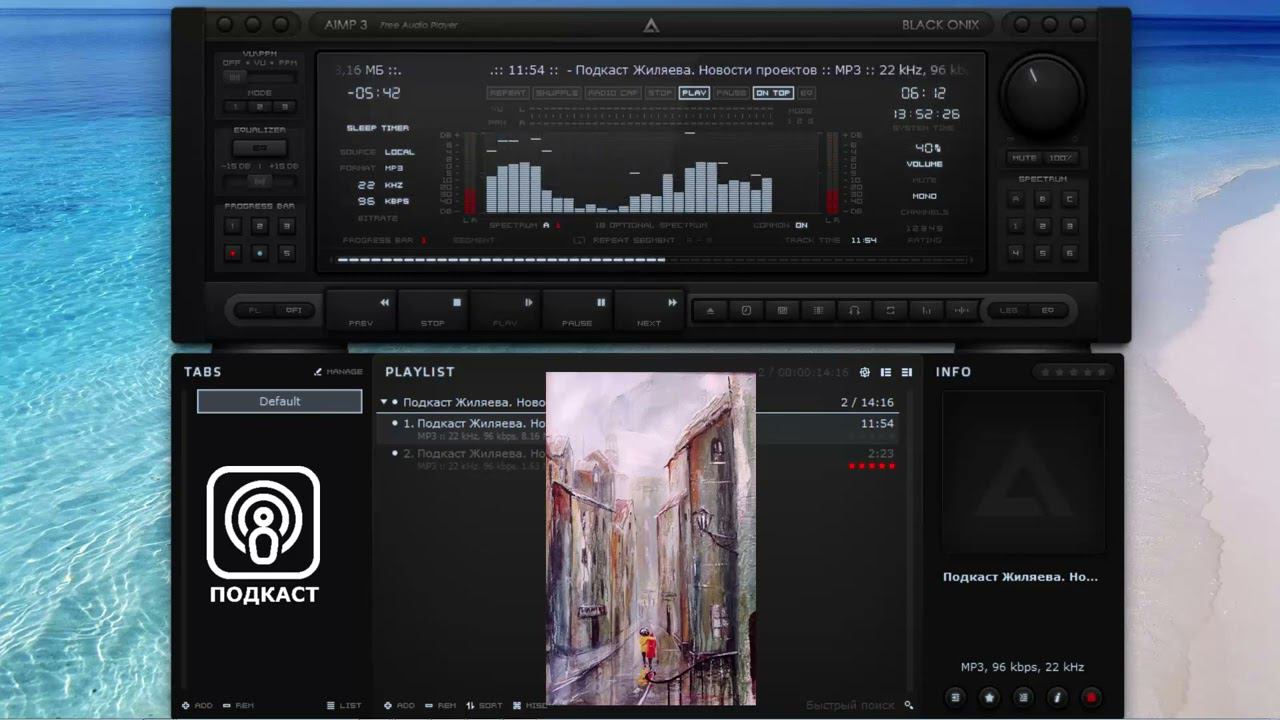Add a new tab with ADD in the Tabs panel
The height and width of the screenshot is (720, 1280).
[197, 705]
